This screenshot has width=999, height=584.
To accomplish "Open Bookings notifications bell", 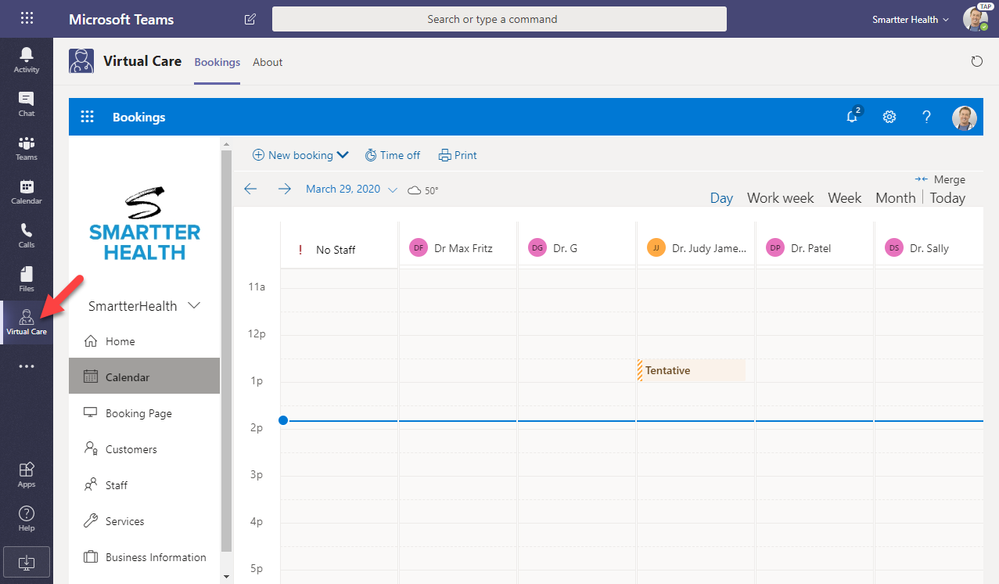I will [852, 116].
